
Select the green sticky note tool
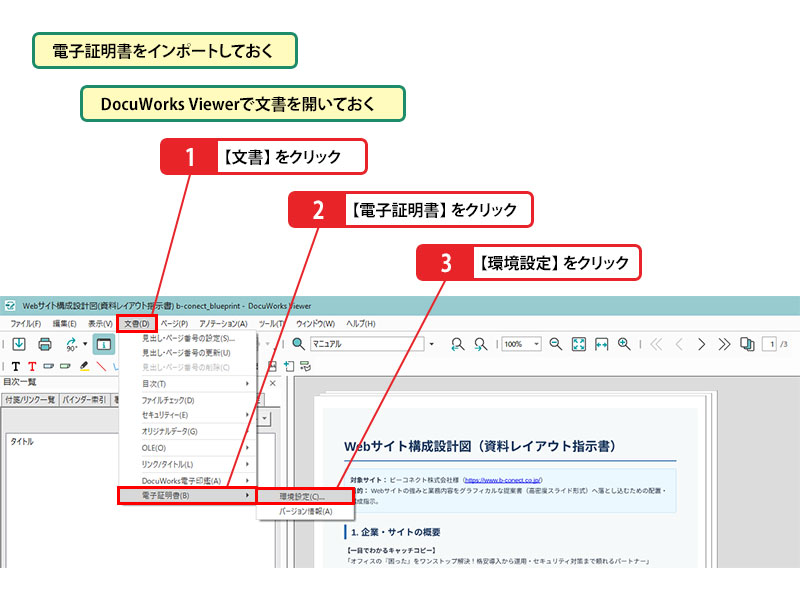coord(65,366)
